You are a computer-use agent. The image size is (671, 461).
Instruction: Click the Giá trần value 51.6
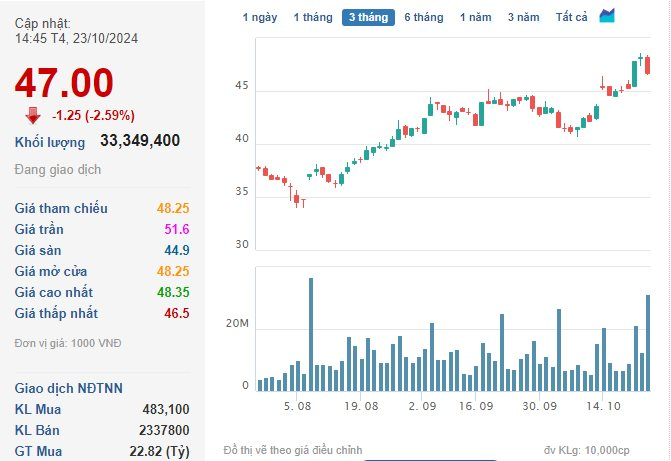click(177, 229)
